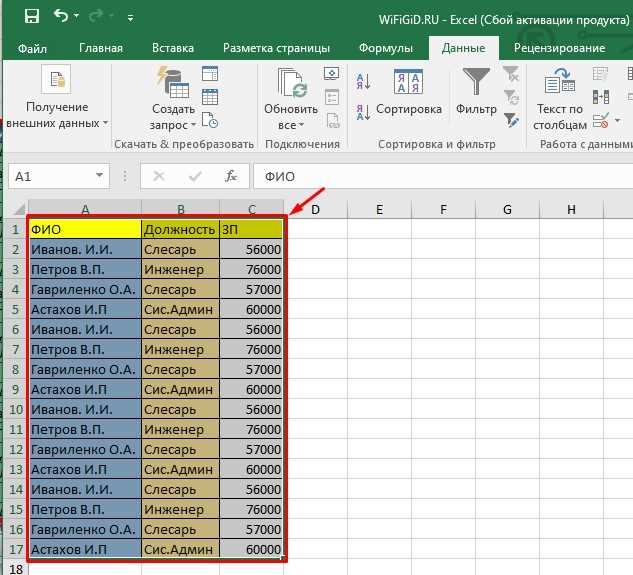Select the yellow ФИО header cell
Viewport: 633px width, 575px height.
pos(85,229)
